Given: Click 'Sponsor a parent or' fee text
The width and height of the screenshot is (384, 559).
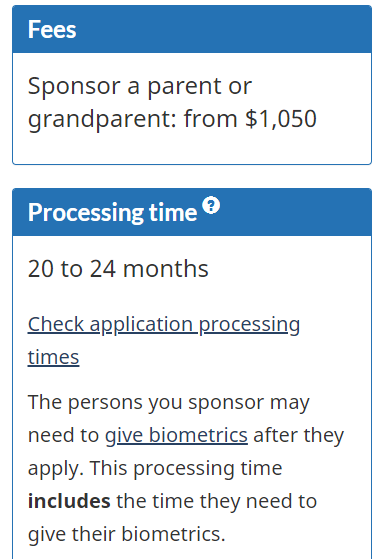Looking at the screenshot, I should (x=140, y=87).
